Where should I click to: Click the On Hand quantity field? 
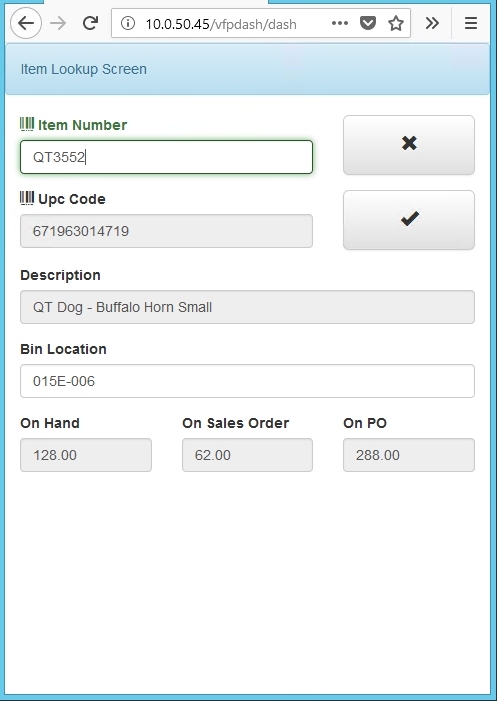coord(86,455)
